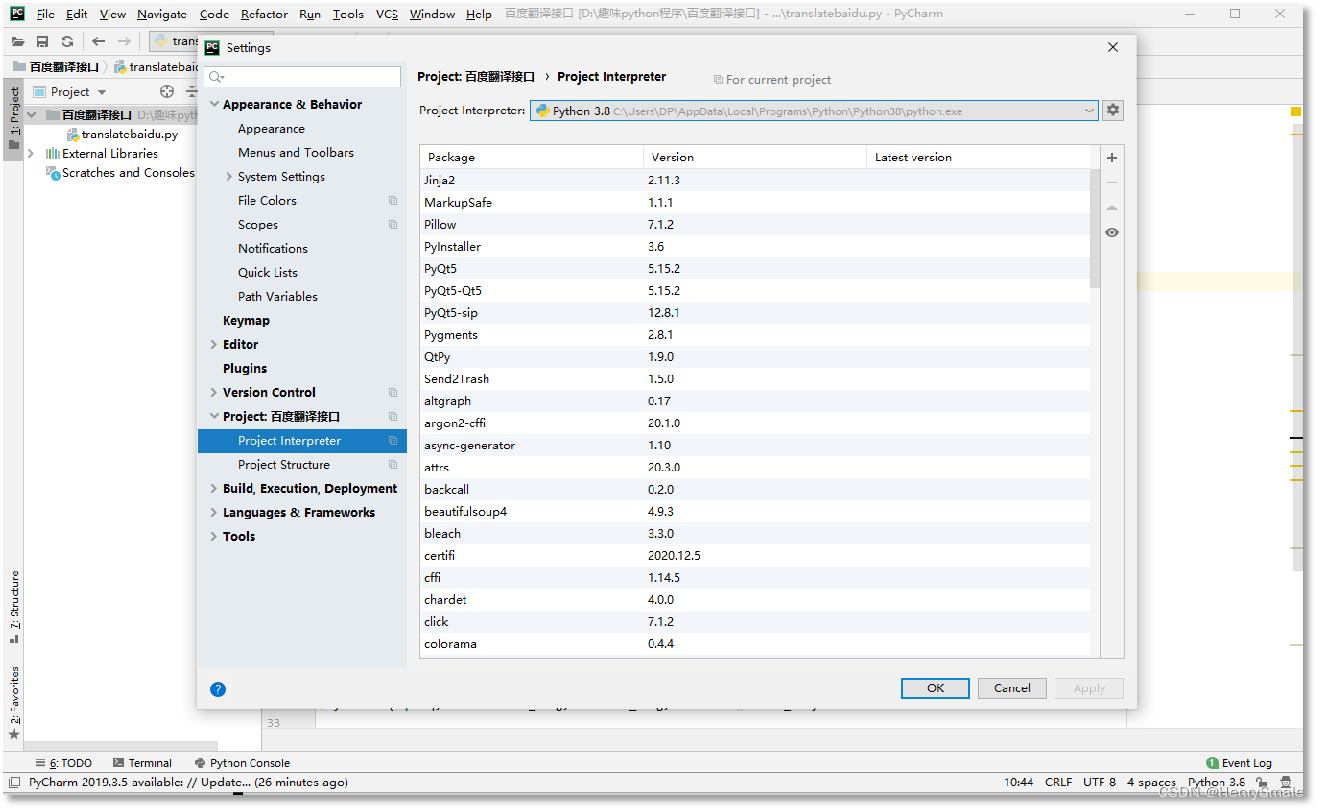This screenshot has height=810, width=1319.
Task: Click the forward navigation arrow
Action: [x=124, y=41]
